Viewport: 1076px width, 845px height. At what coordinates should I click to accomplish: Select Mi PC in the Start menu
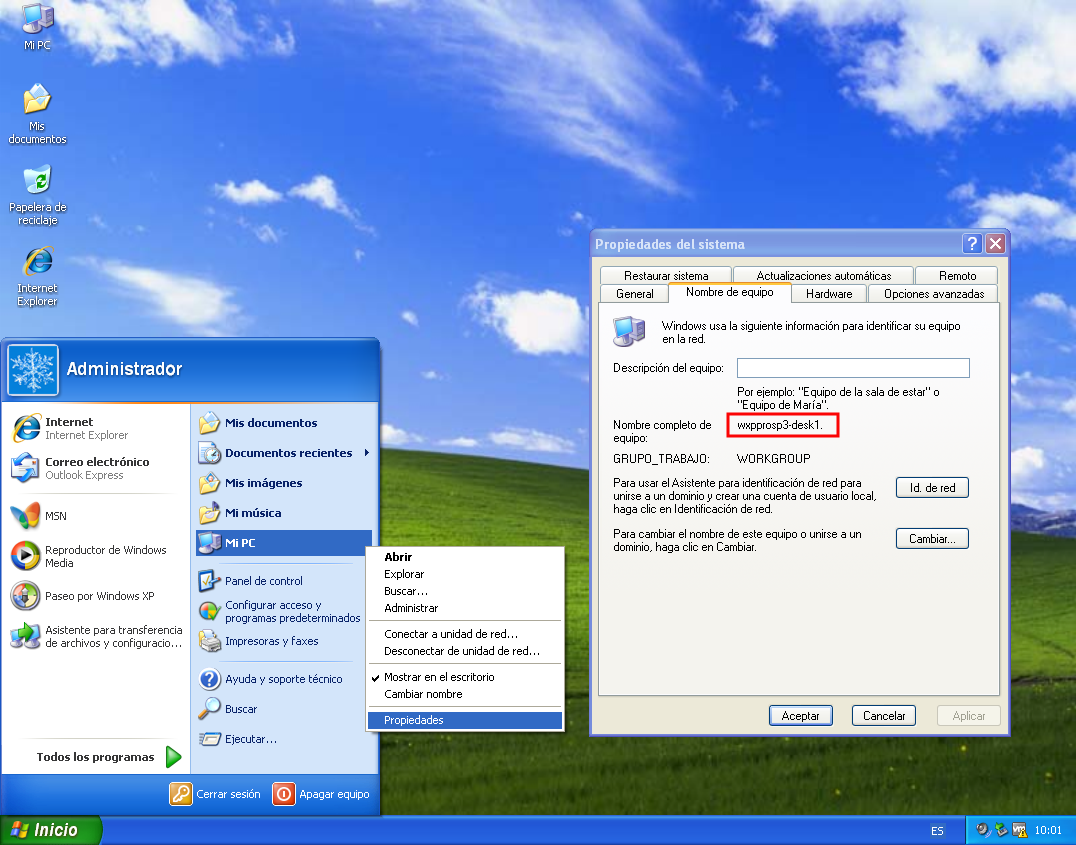click(283, 543)
